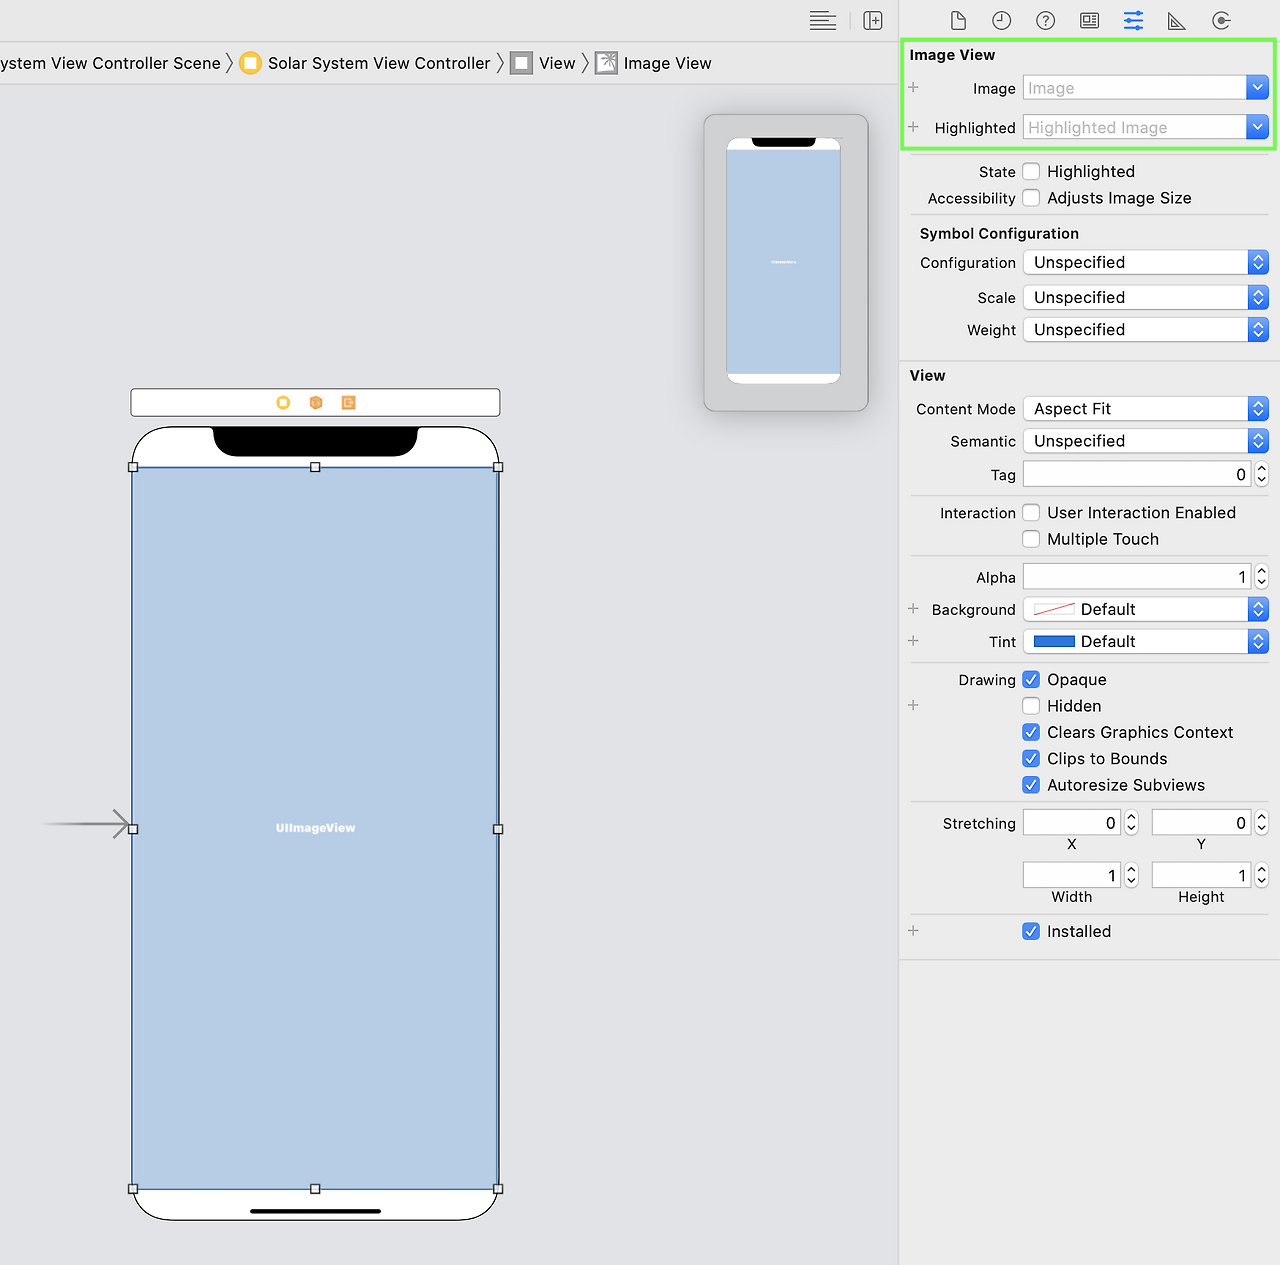Select the Attributes inspector icon
The height and width of the screenshot is (1265, 1280).
coord(1134,21)
